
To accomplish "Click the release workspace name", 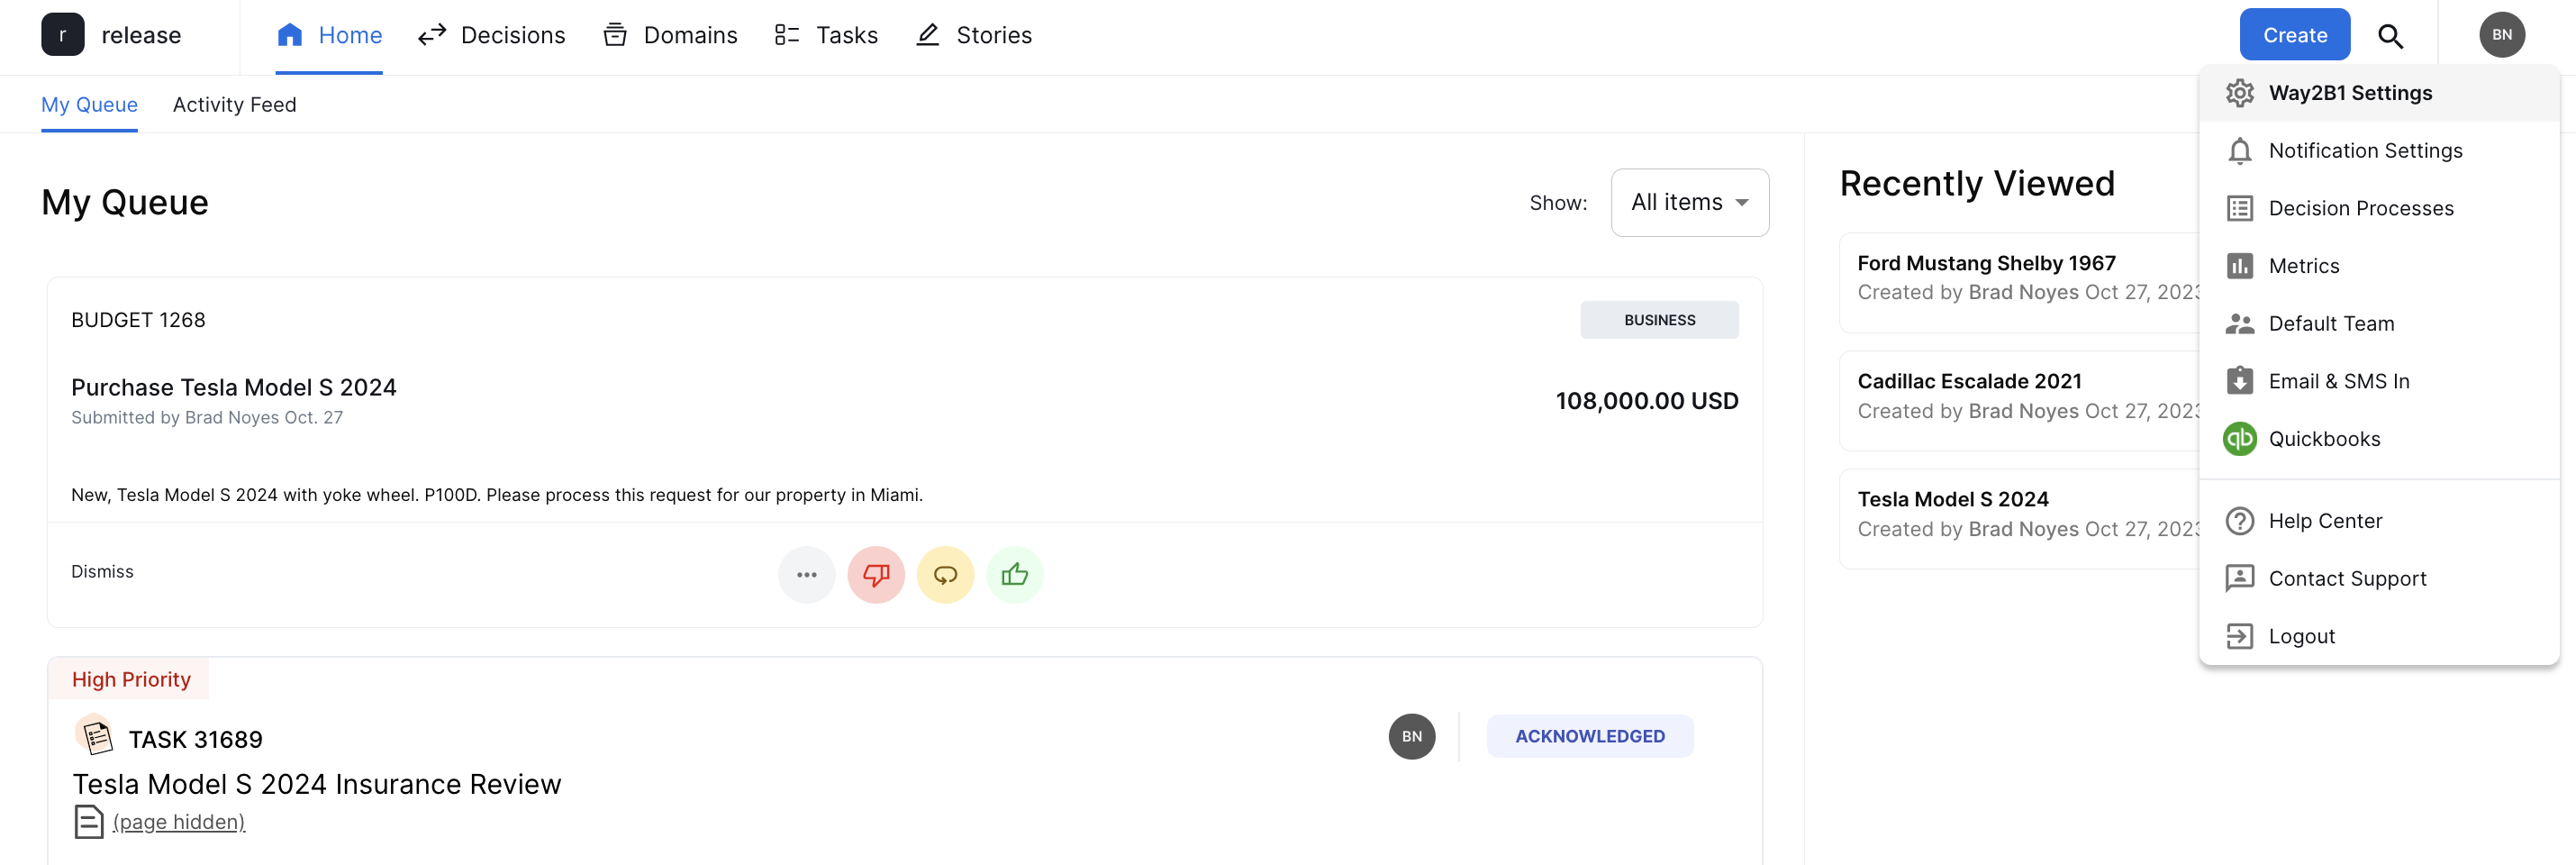I will [x=141, y=36].
